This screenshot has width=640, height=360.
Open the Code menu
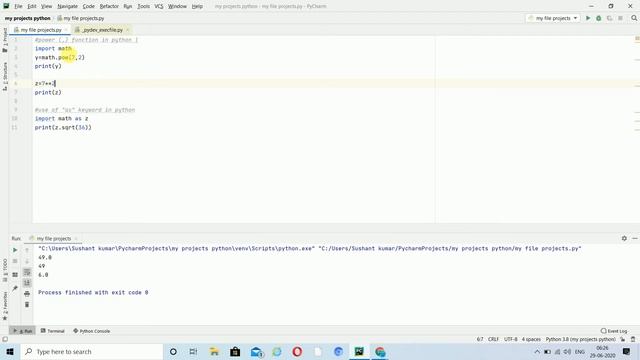(x=89, y=6)
